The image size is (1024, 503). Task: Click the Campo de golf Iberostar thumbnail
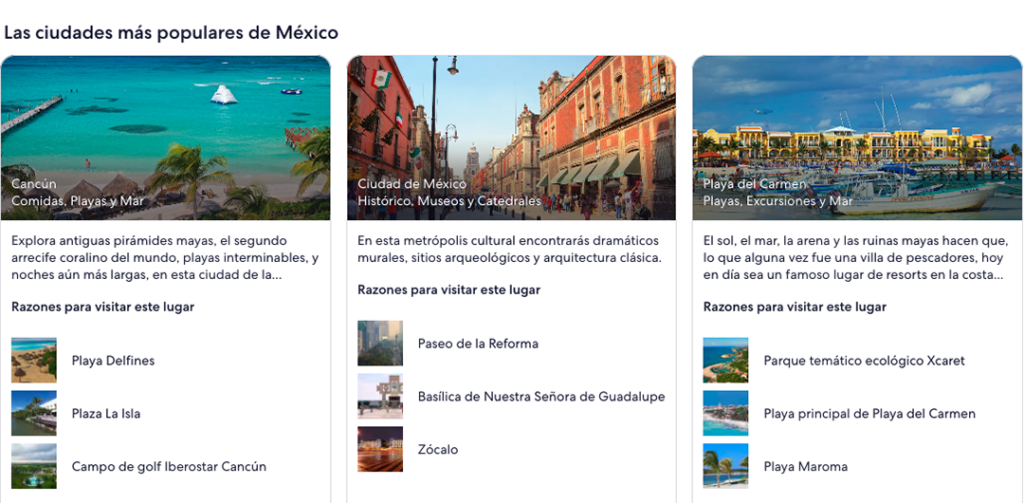[34, 466]
